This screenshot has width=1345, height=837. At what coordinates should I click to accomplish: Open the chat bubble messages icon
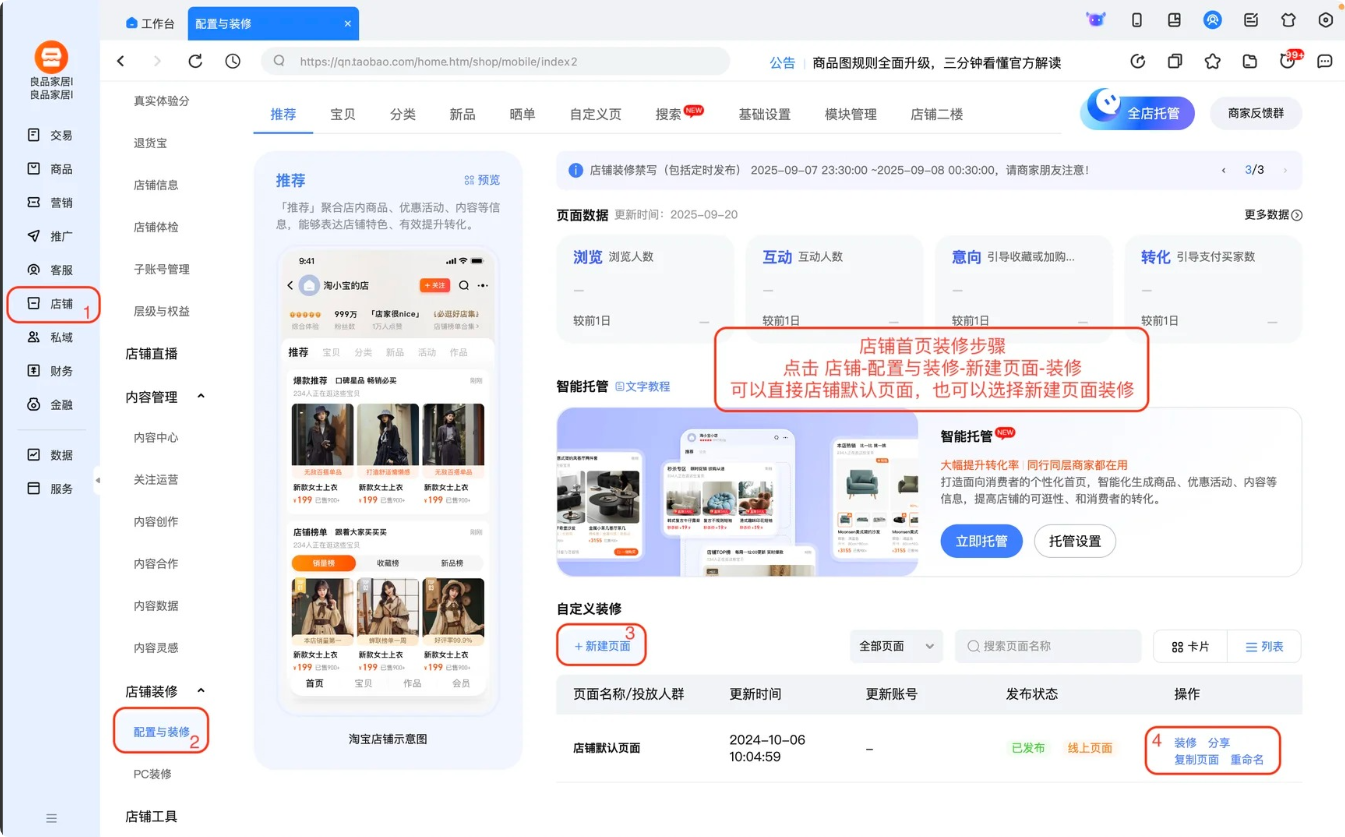[x=1325, y=61]
